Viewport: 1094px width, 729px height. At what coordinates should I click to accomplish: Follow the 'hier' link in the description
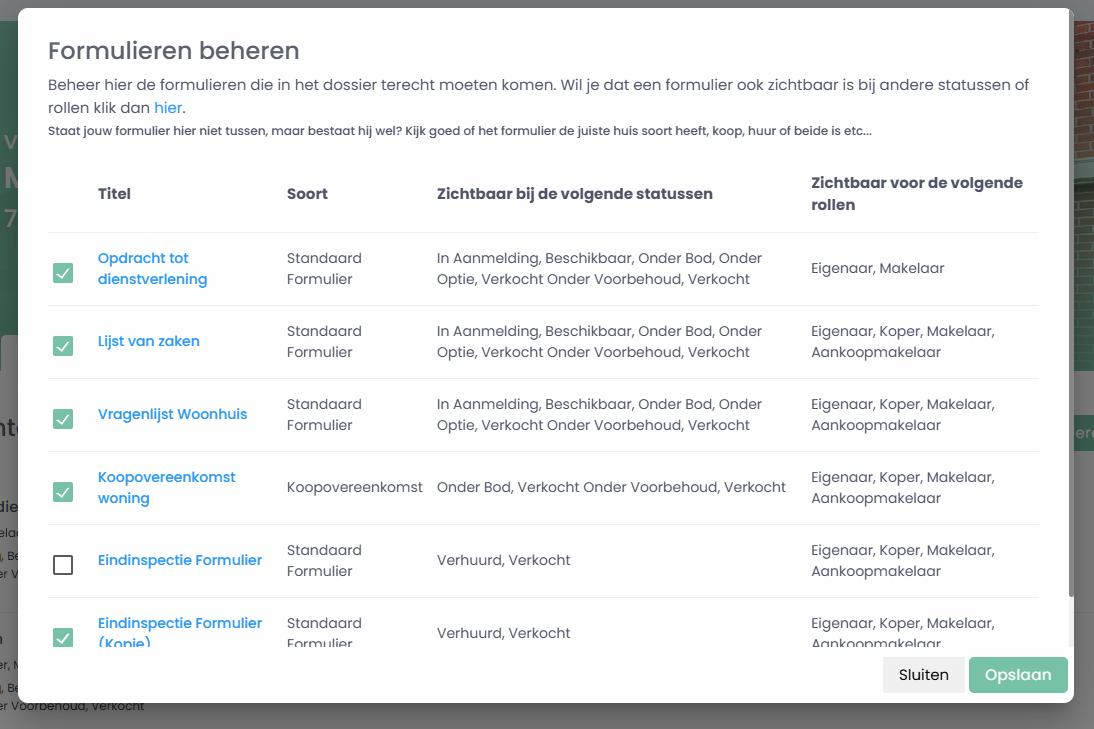[168, 107]
